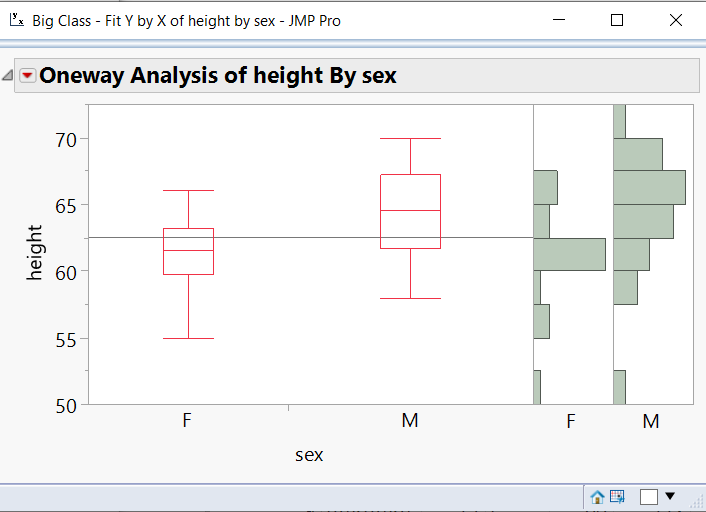Screen dimensions: 706x512
Task: Open the red triangle Oneway Analysis menu
Action: [x=27, y=76]
